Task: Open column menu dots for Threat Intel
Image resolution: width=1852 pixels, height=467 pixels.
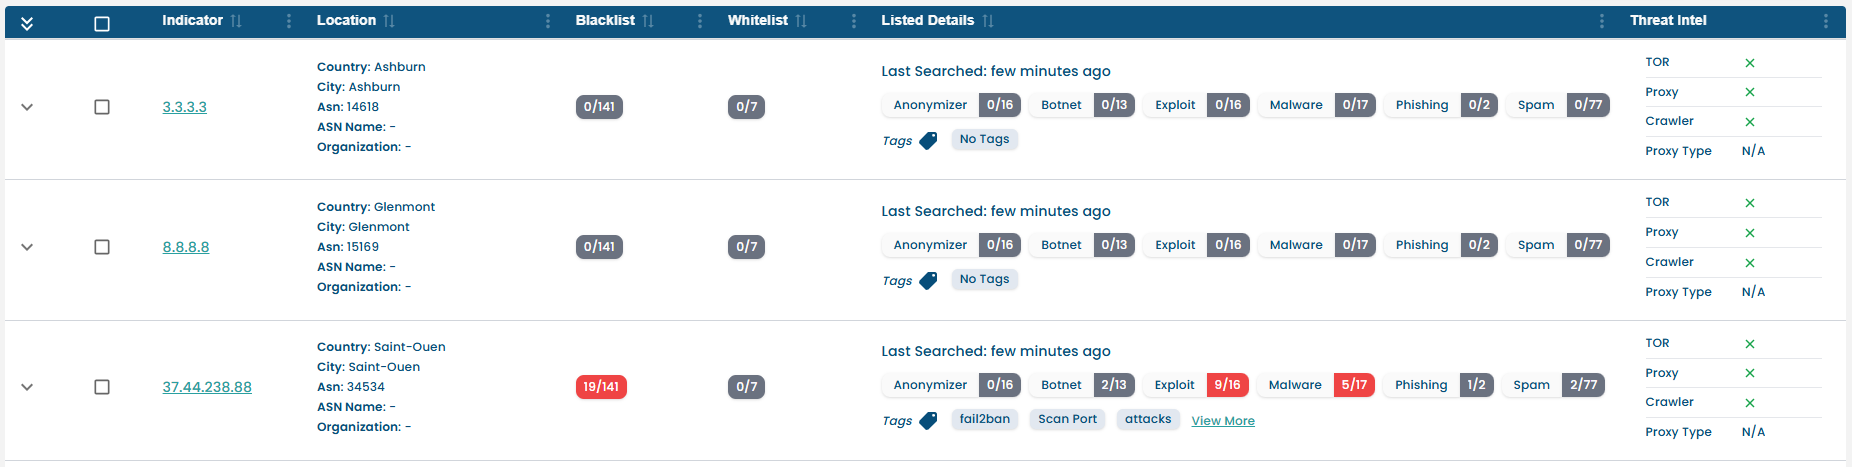Action: pyautogui.click(x=1825, y=21)
